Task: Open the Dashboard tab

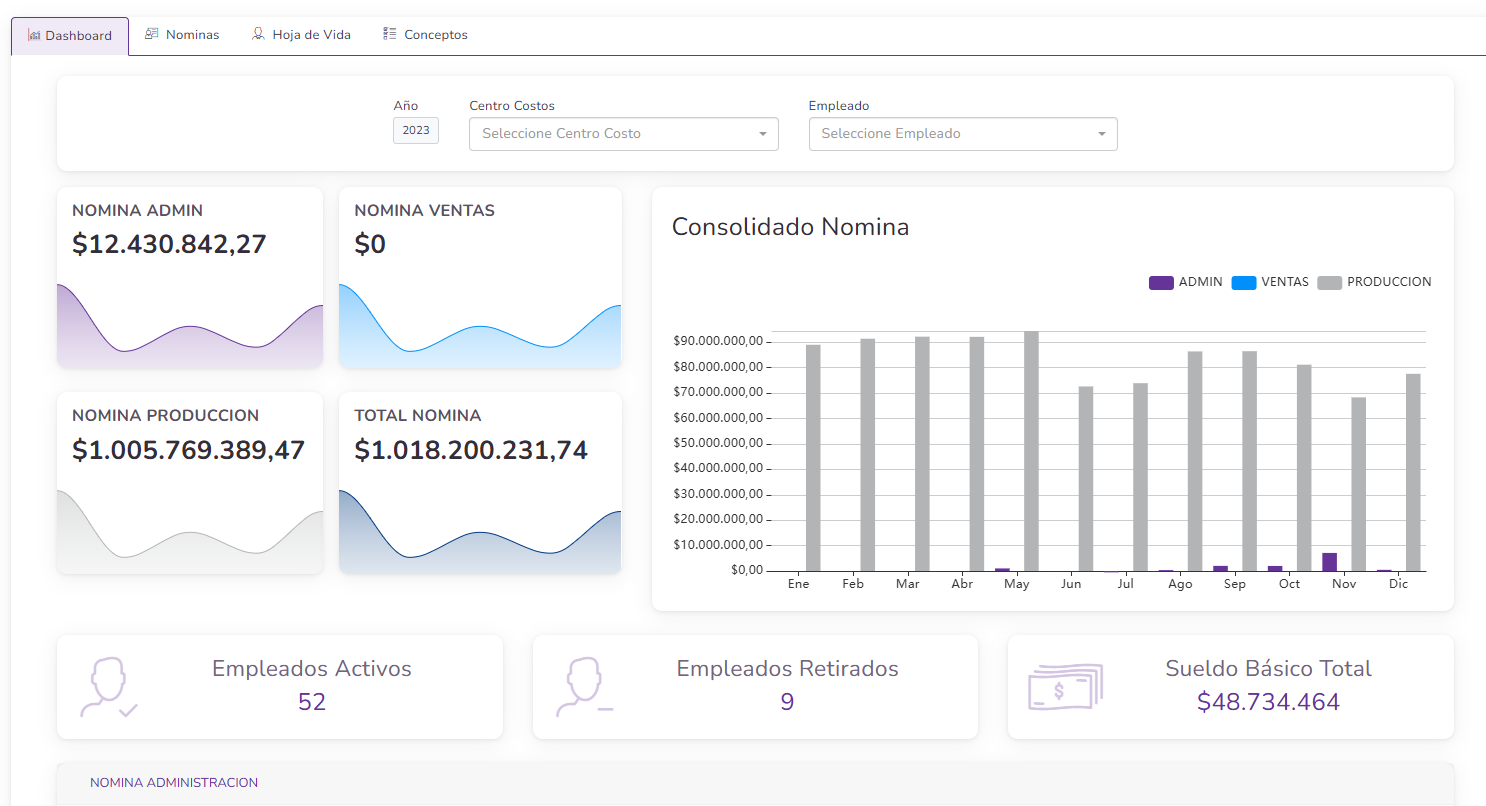Action: 70,36
